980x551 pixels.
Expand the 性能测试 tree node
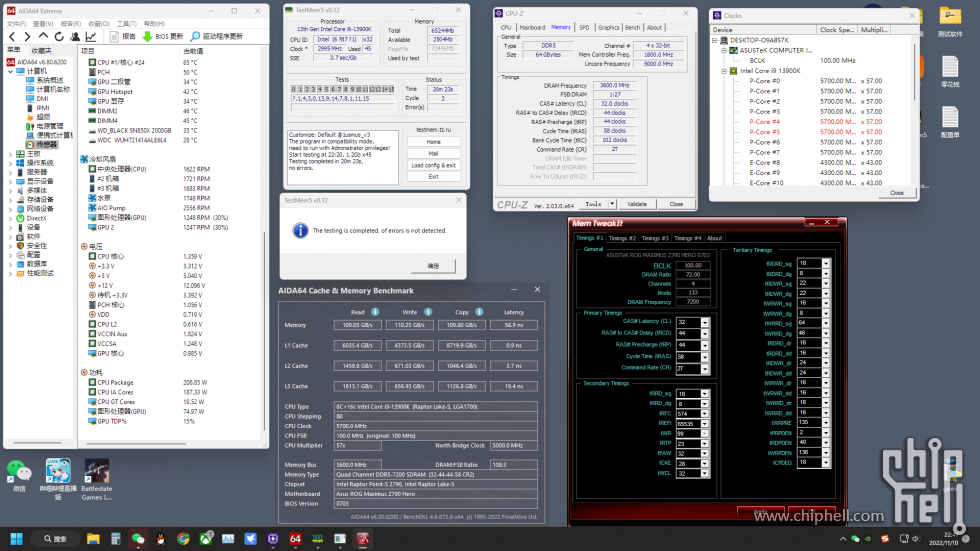11,274
